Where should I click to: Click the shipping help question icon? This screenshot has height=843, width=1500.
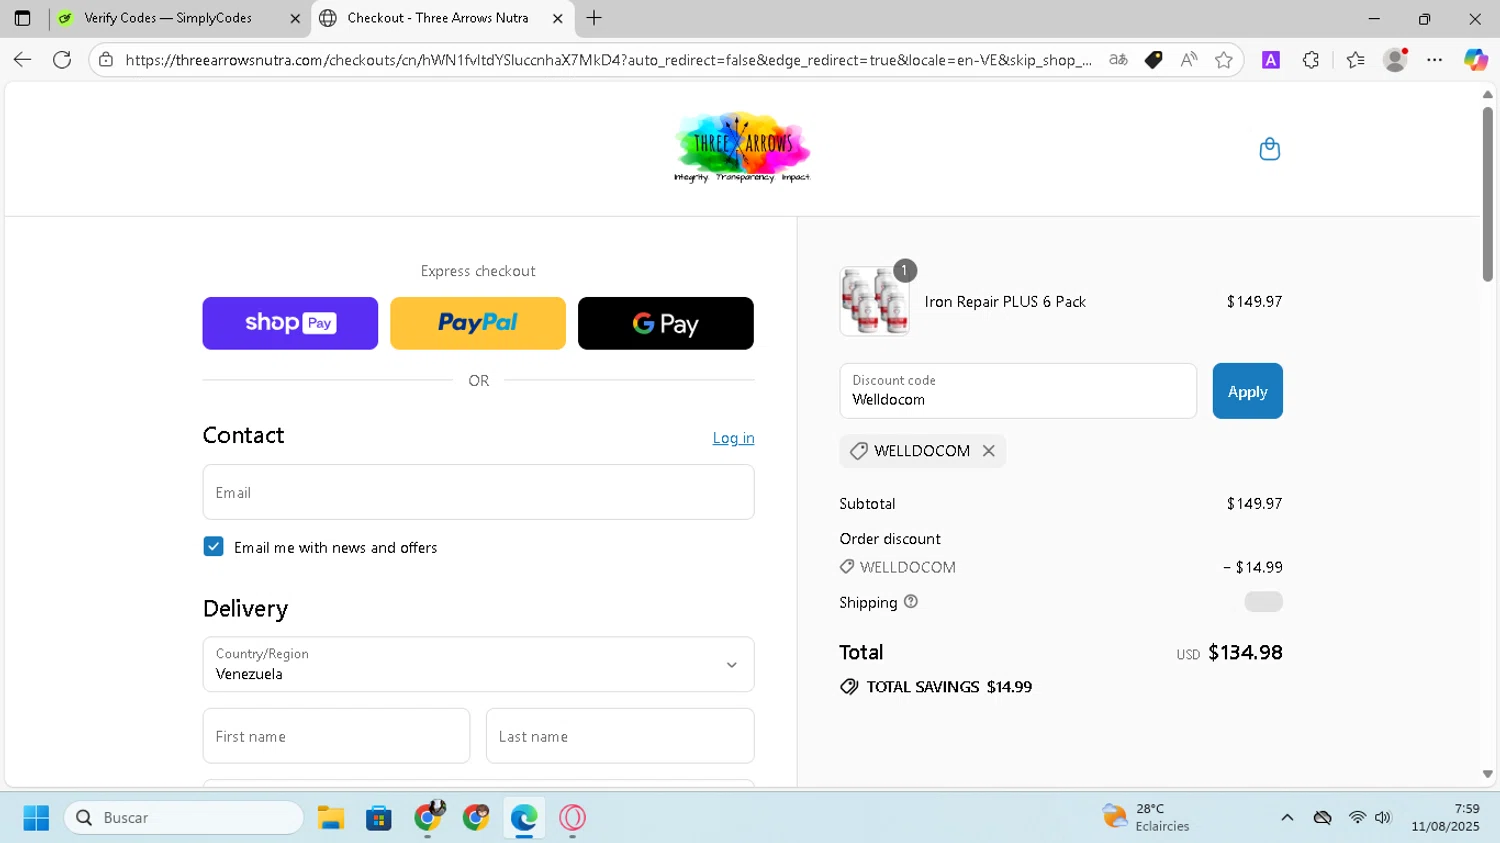pos(910,602)
